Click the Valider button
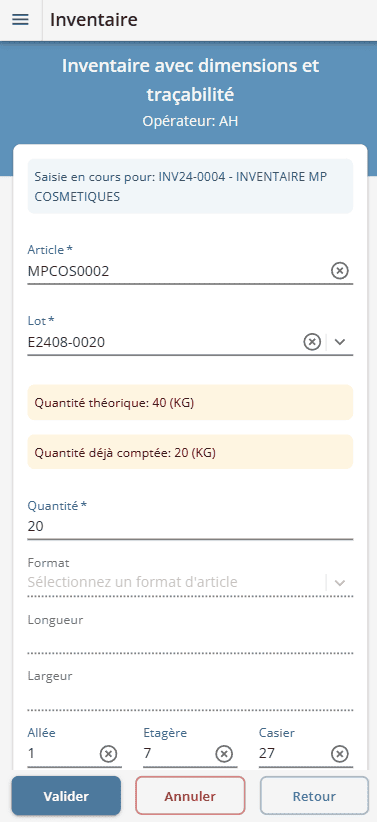 [67, 796]
